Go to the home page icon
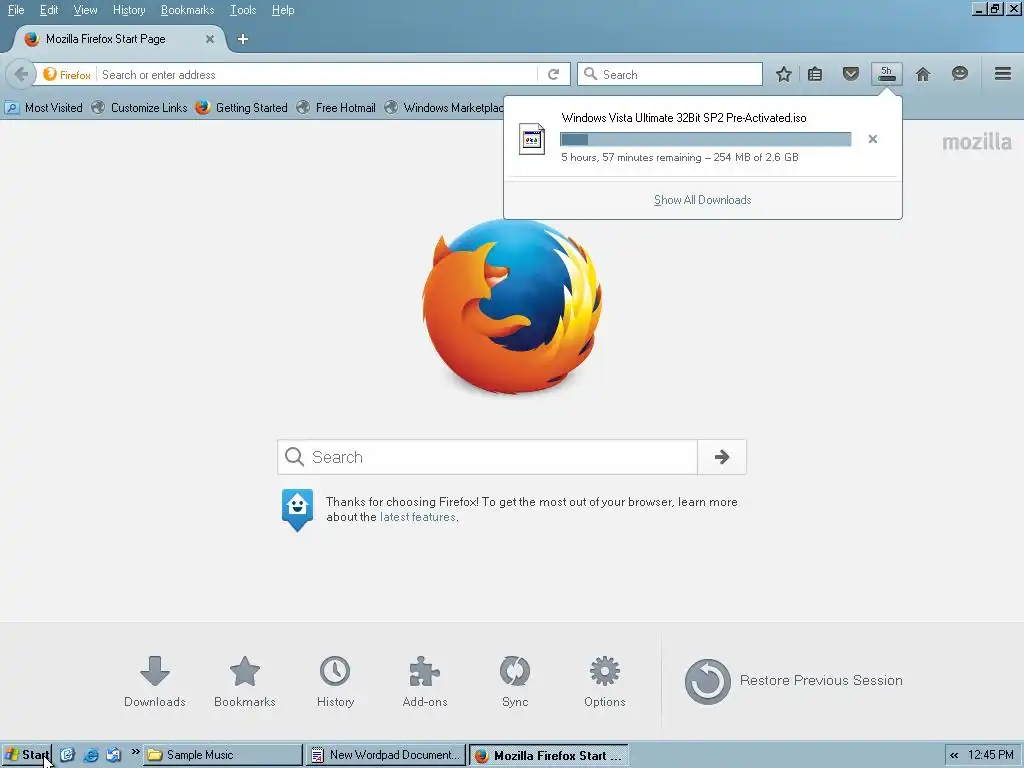Viewport: 1024px width, 768px height. (923, 74)
